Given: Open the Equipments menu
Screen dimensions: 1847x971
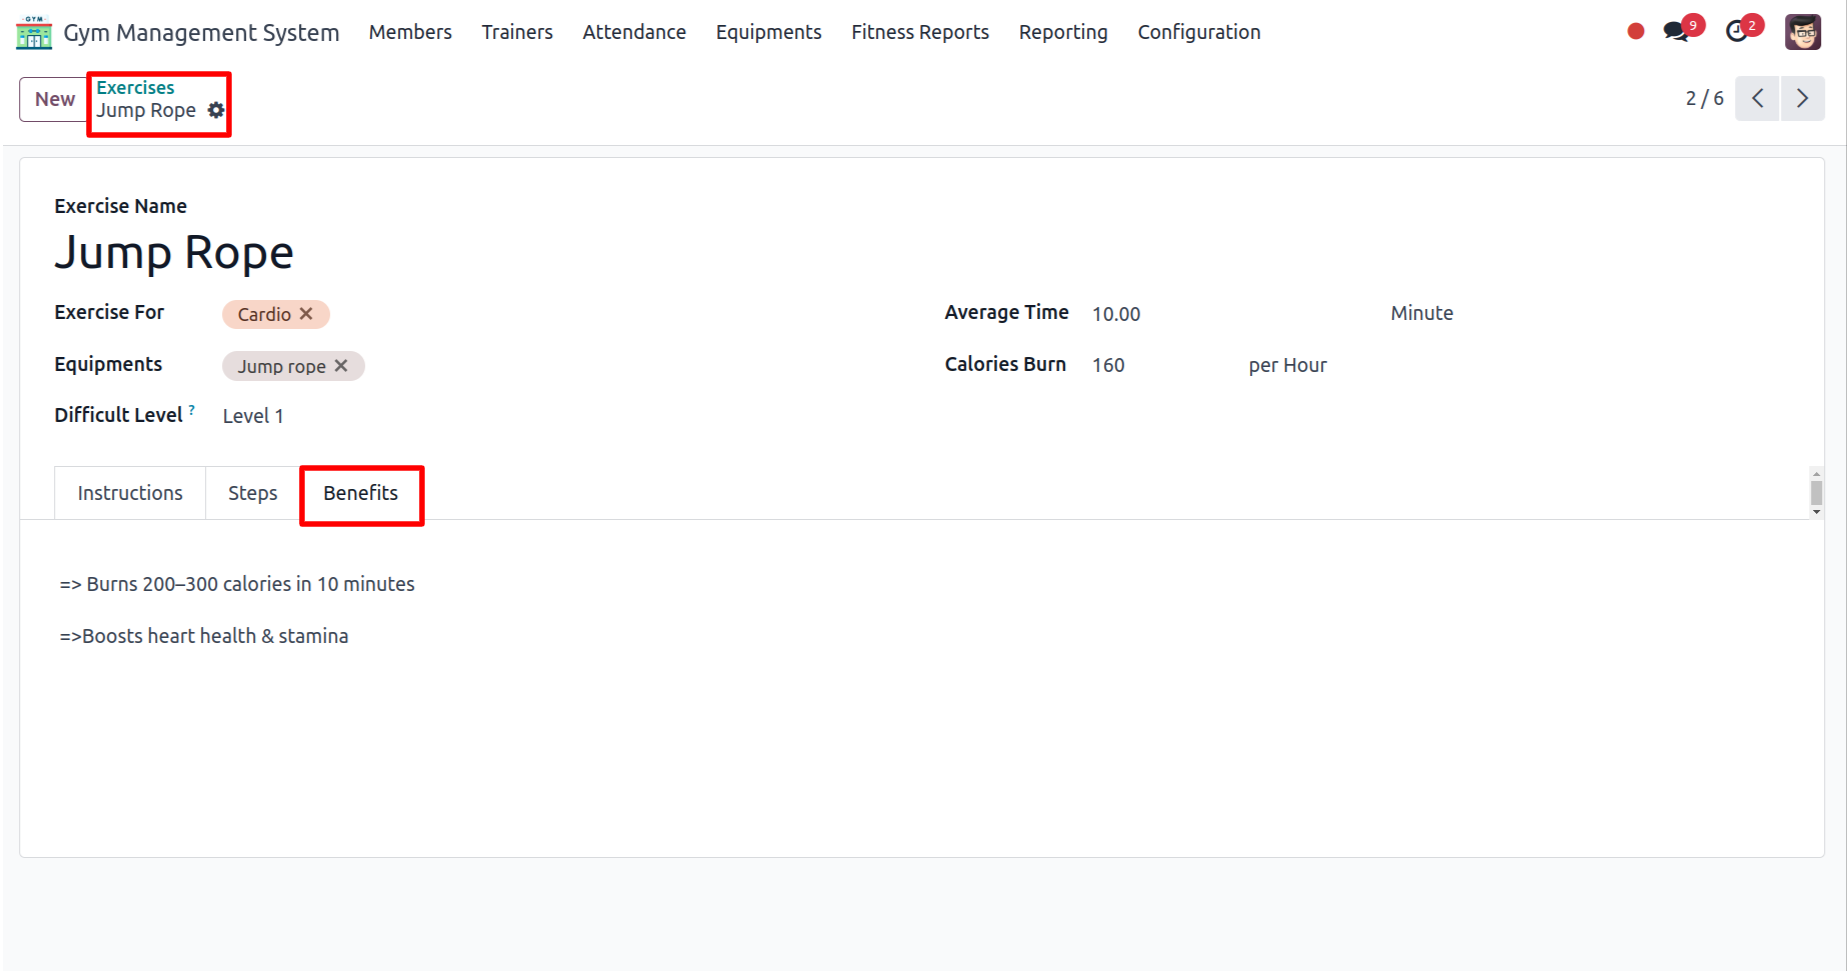Looking at the screenshot, I should click(x=769, y=32).
